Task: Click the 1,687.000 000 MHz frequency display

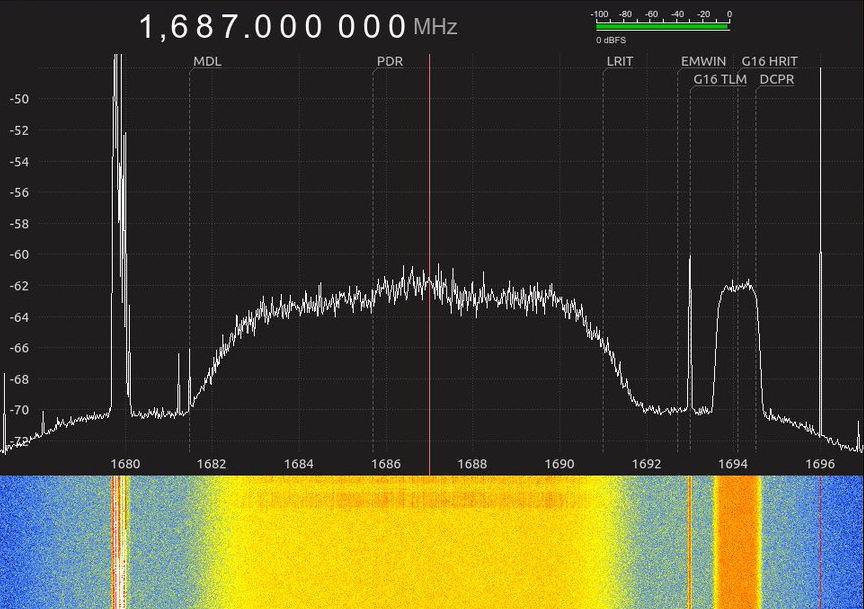Action: click(298, 26)
